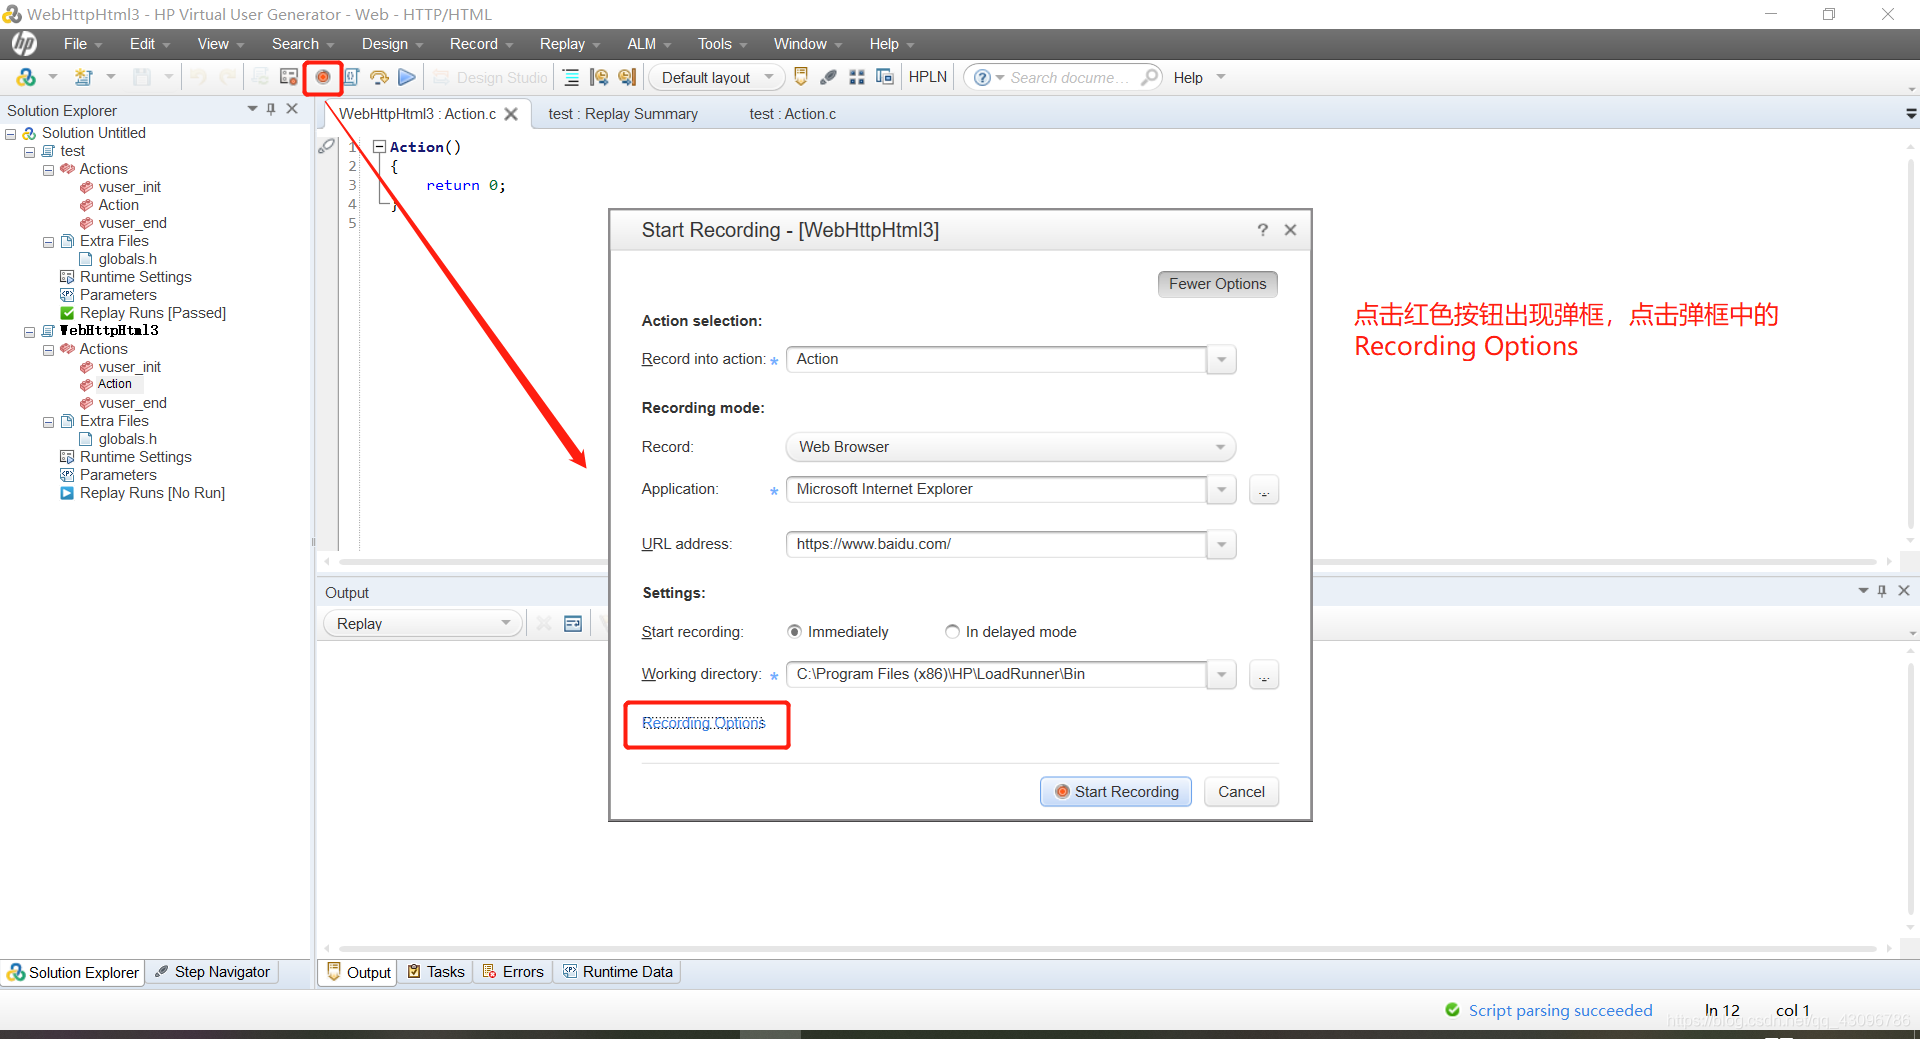Click the bookmark shield icon after layout

pyautogui.click(x=801, y=77)
